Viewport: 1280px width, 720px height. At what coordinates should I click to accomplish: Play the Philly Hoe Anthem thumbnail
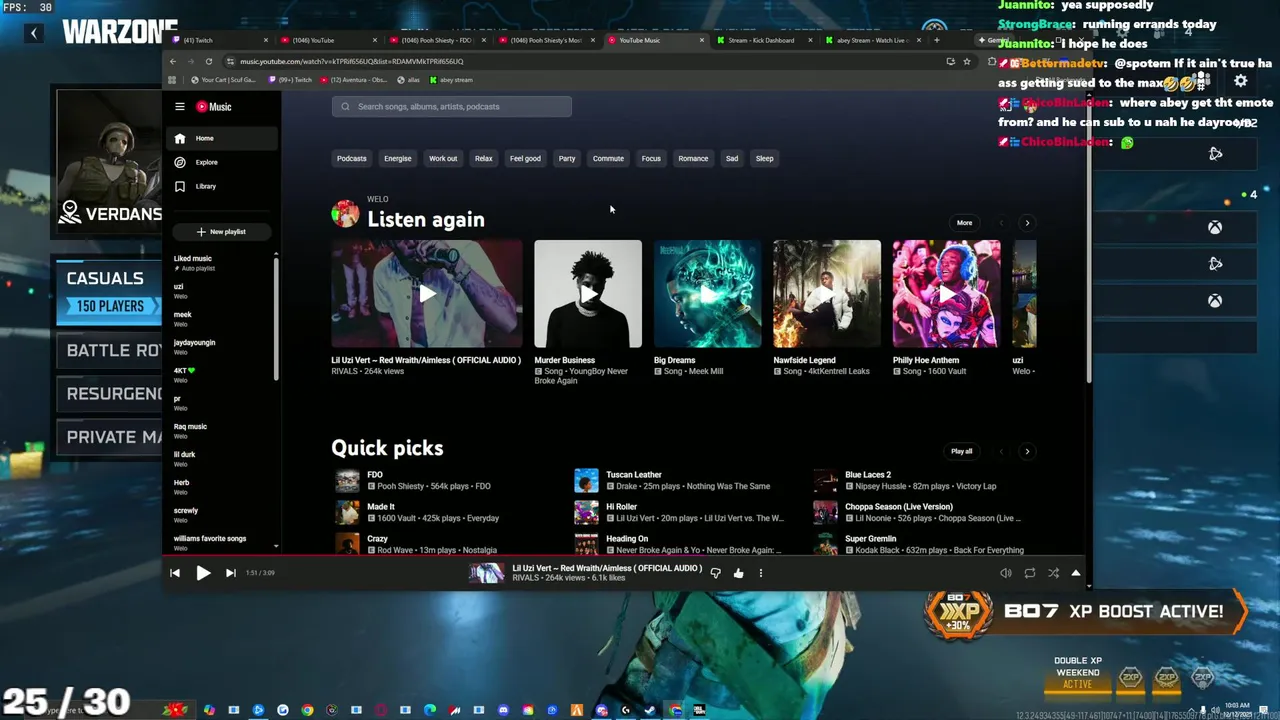[x=946, y=294]
